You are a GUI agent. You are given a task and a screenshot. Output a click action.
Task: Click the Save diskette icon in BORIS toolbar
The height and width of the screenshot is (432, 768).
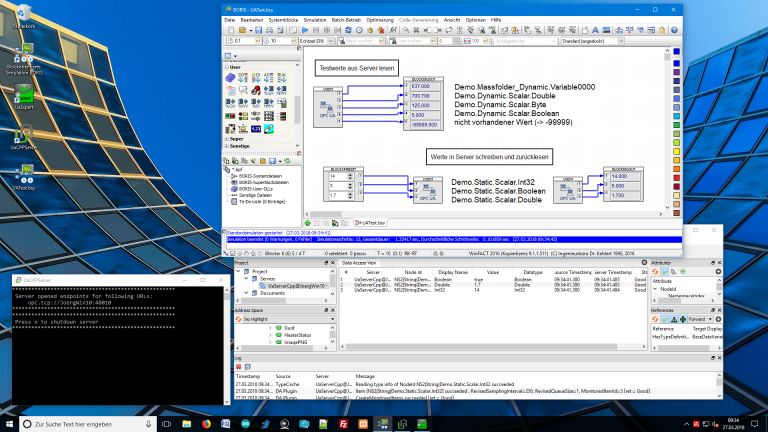coord(258,30)
